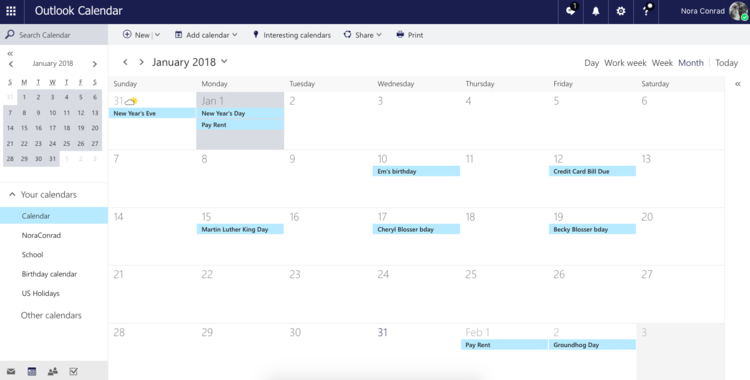Click the Print toolbar button
The image size is (750, 380).
pos(410,35)
